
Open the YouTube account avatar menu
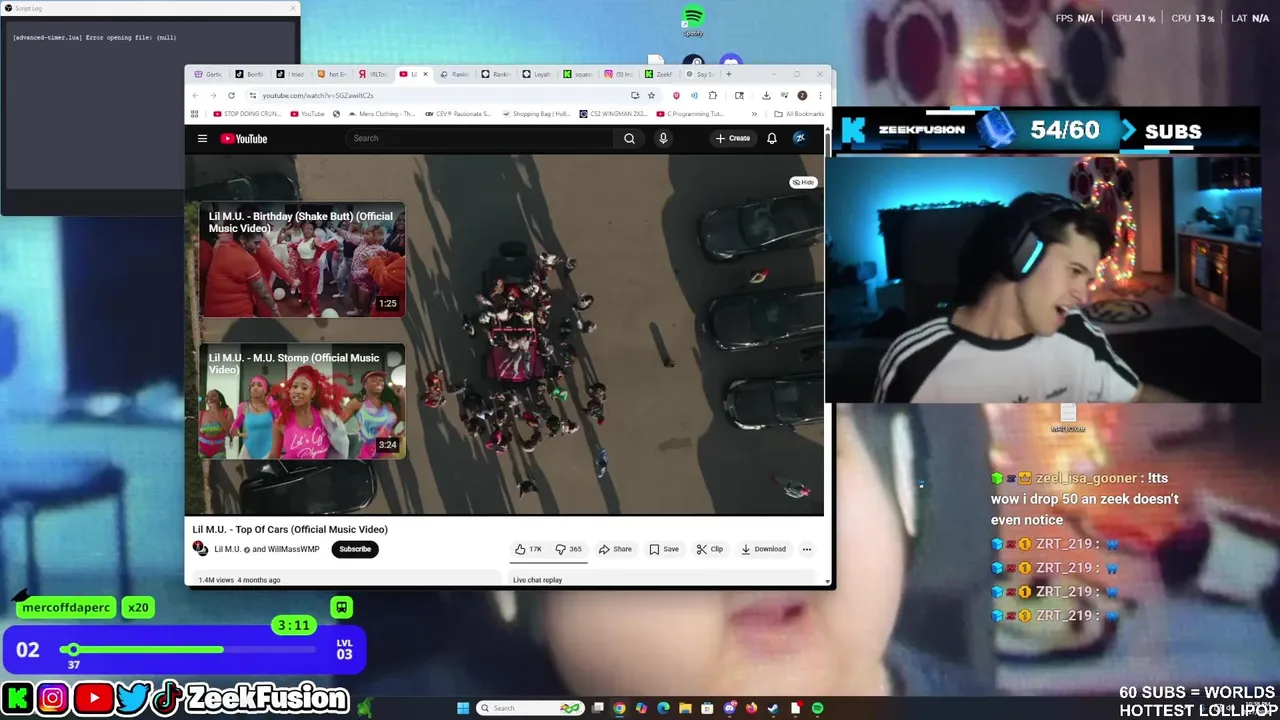point(800,139)
